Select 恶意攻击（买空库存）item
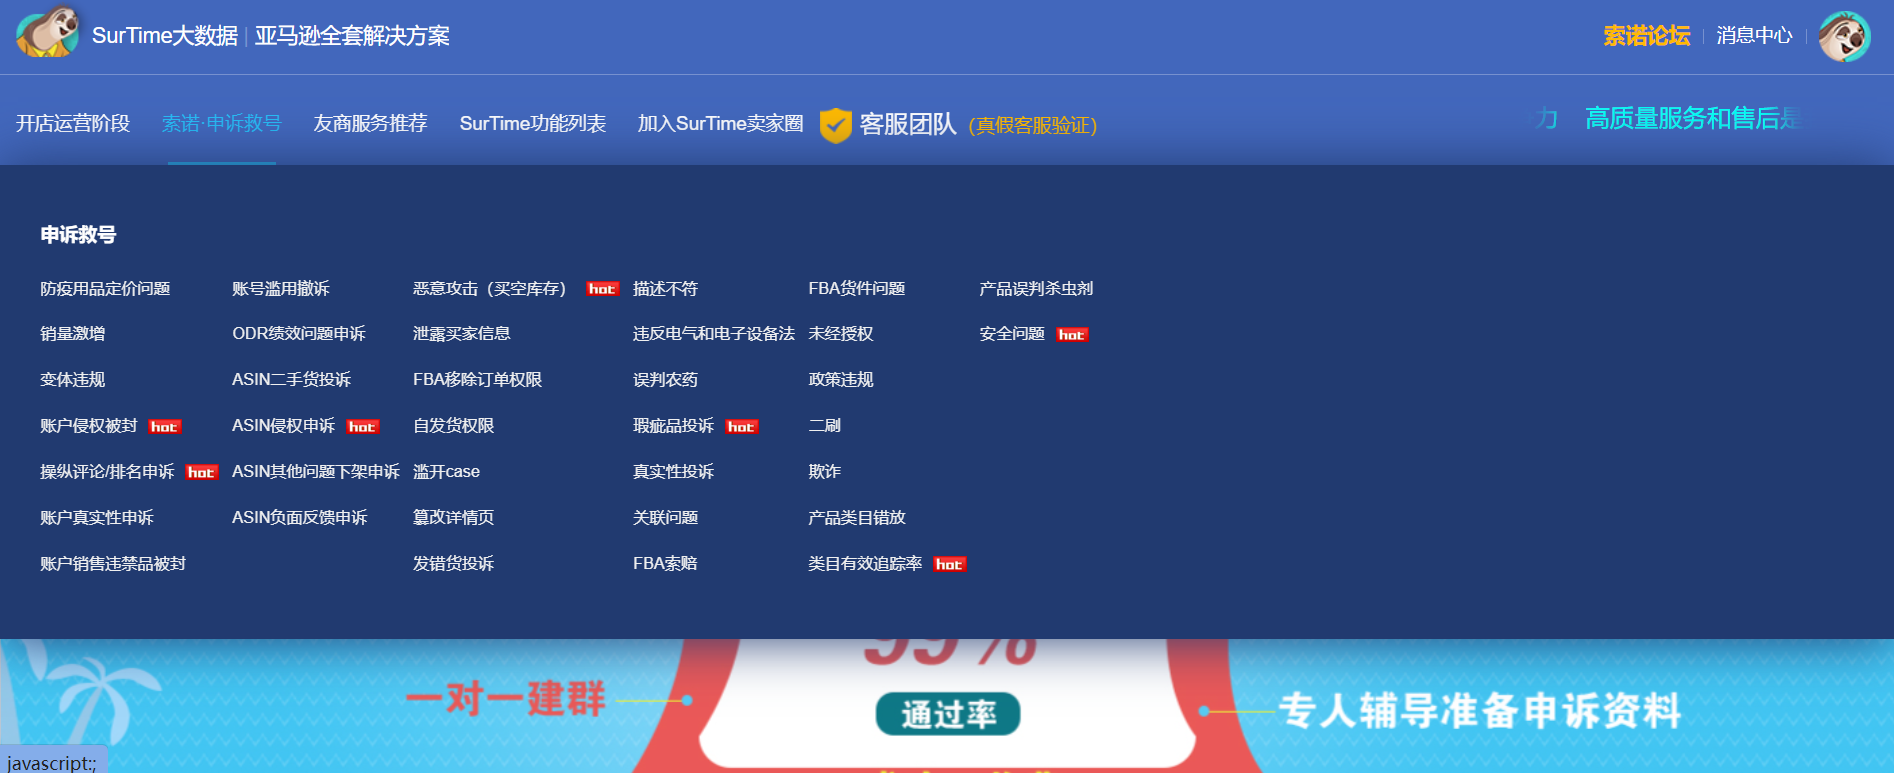This screenshot has height=773, width=1894. (490, 289)
